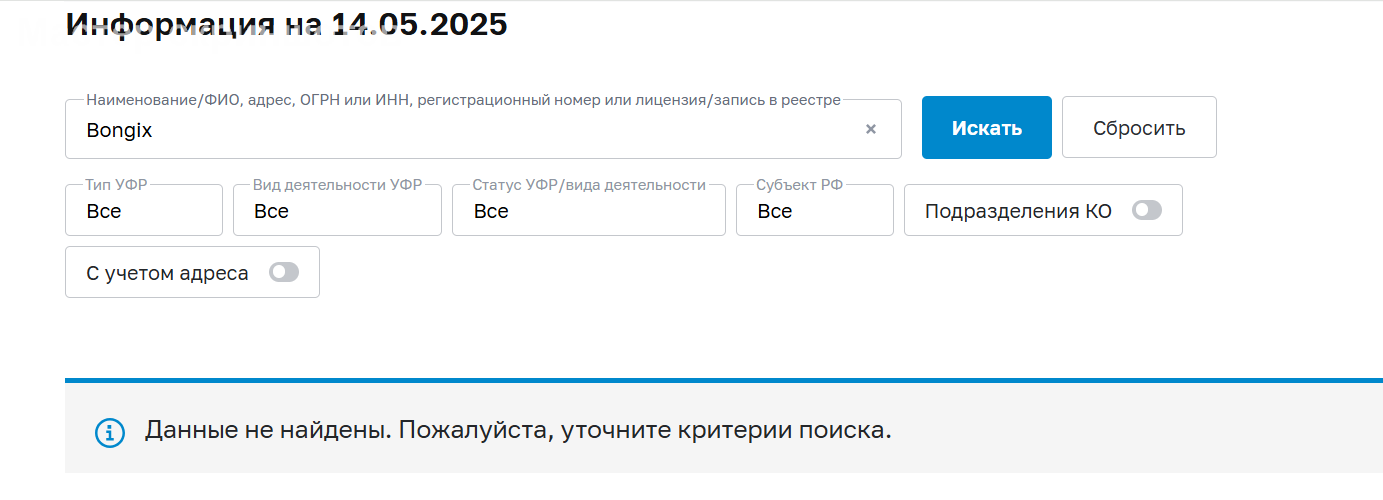
Task: Click the Вид деятельности УФР caption
Action: point(337,185)
